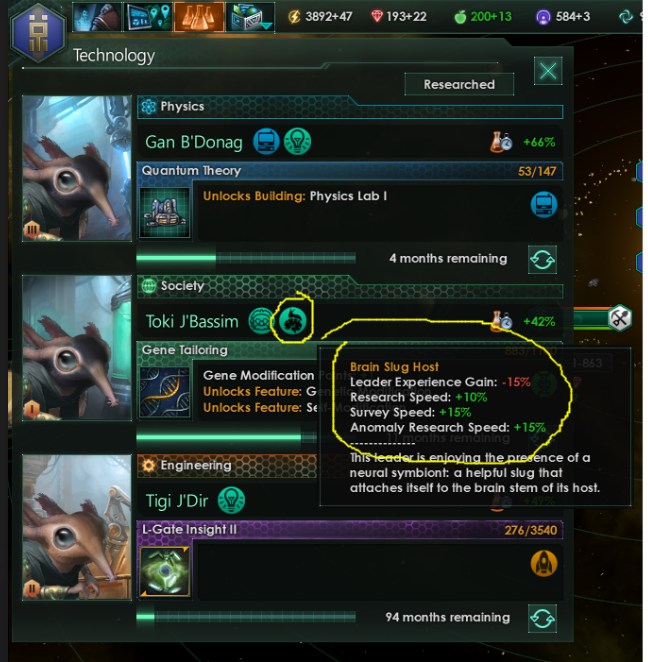Open the Researched technologies list
This screenshot has height=662, width=648.
click(459, 84)
